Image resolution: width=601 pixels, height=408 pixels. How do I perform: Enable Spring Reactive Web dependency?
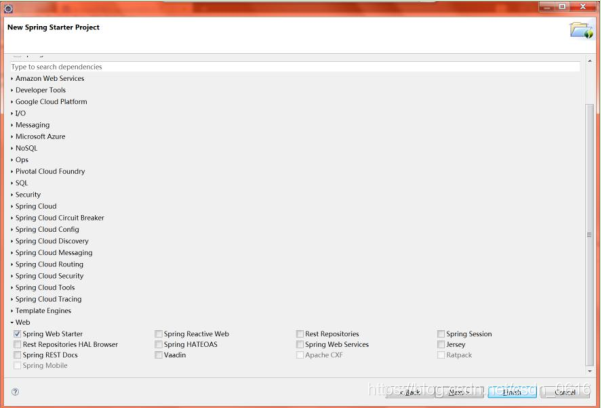[x=158, y=334]
